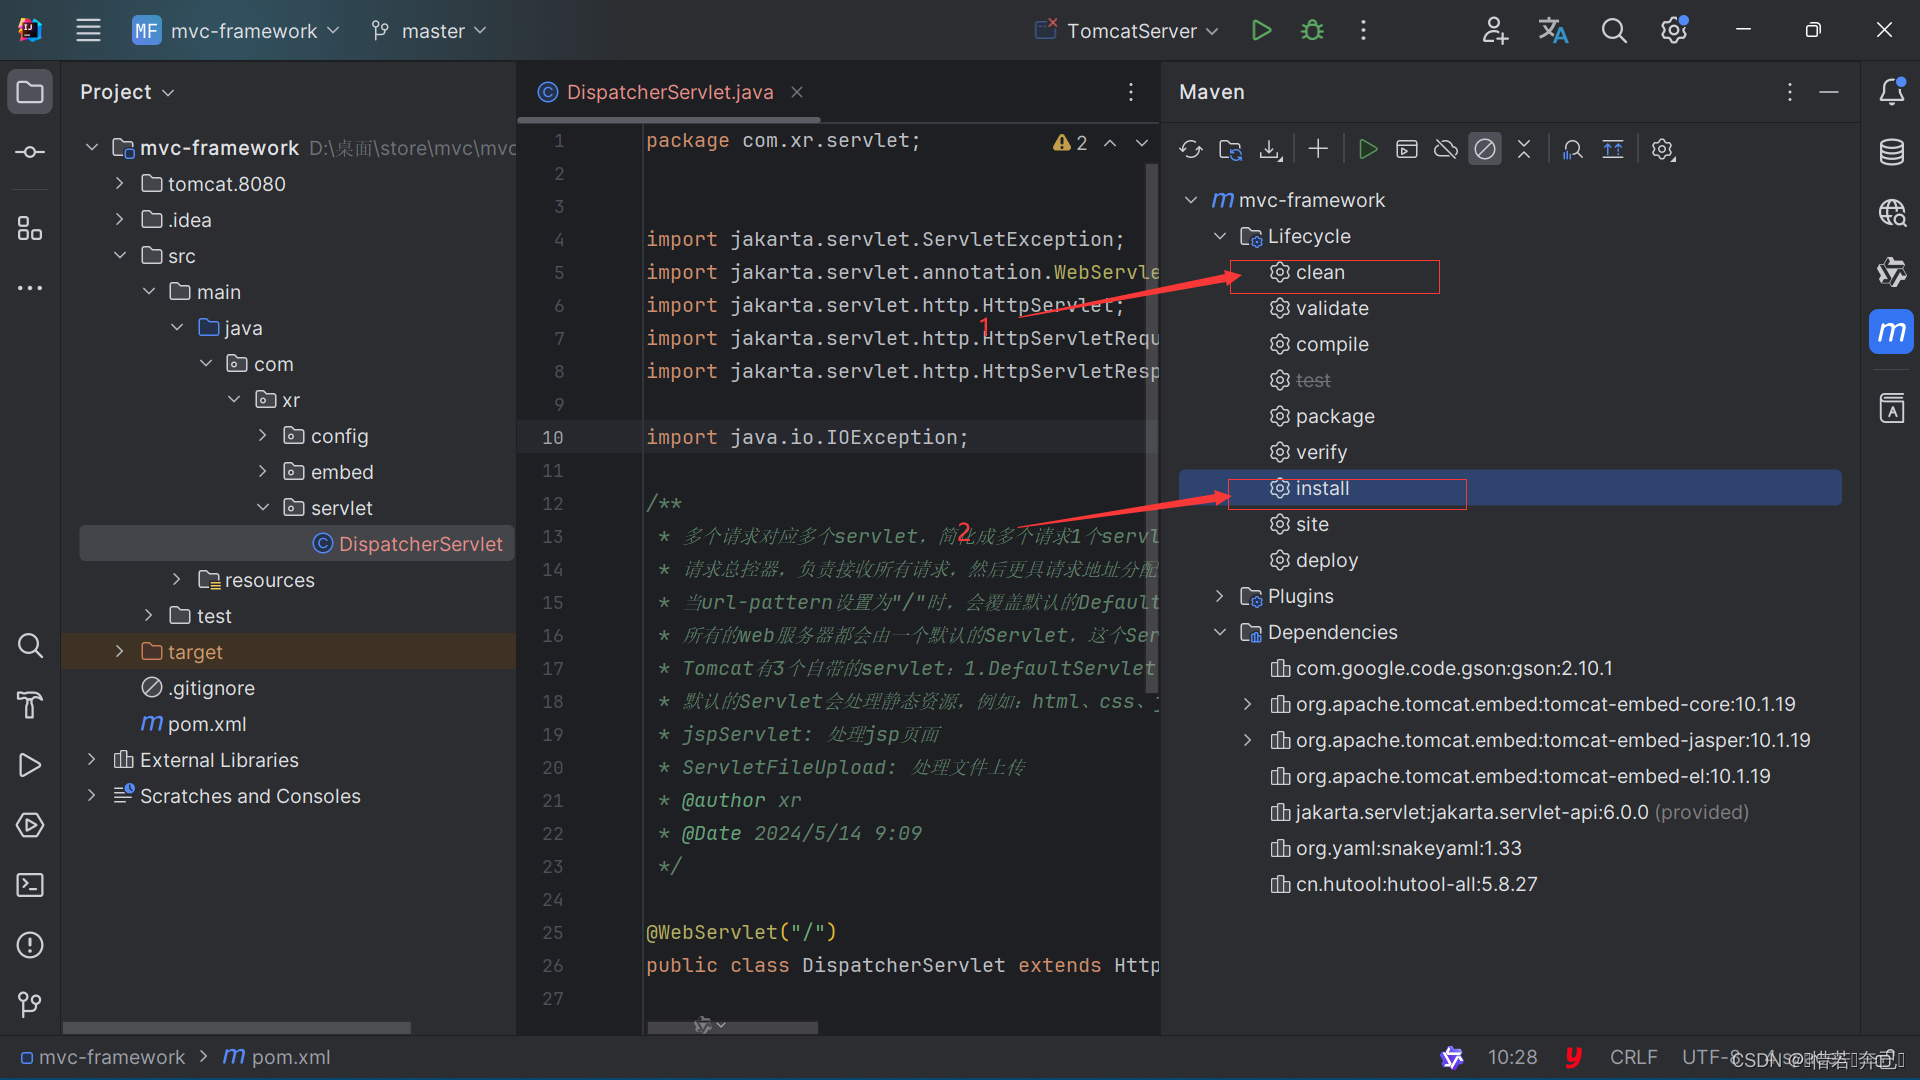This screenshot has width=1920, height=1080.
Task: Collapse the Lifecycle node in Maven
Action: 1219,236
